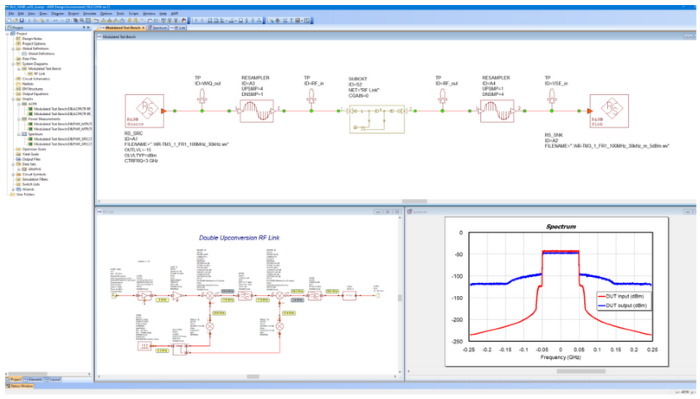Select the RF_out test point symbol
Viewport: 700px width, 399px height.
(x=442, y=96)
